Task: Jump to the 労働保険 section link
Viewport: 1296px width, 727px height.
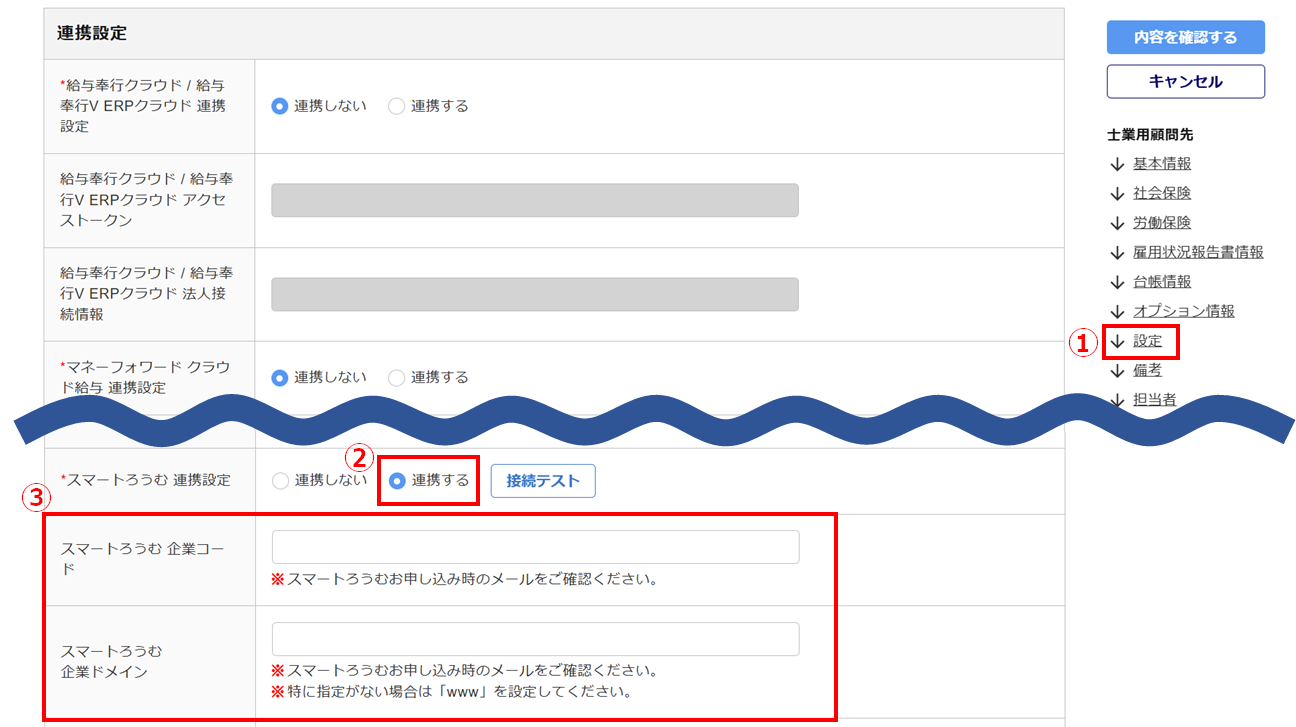Action: click(x=1162, y=223)
